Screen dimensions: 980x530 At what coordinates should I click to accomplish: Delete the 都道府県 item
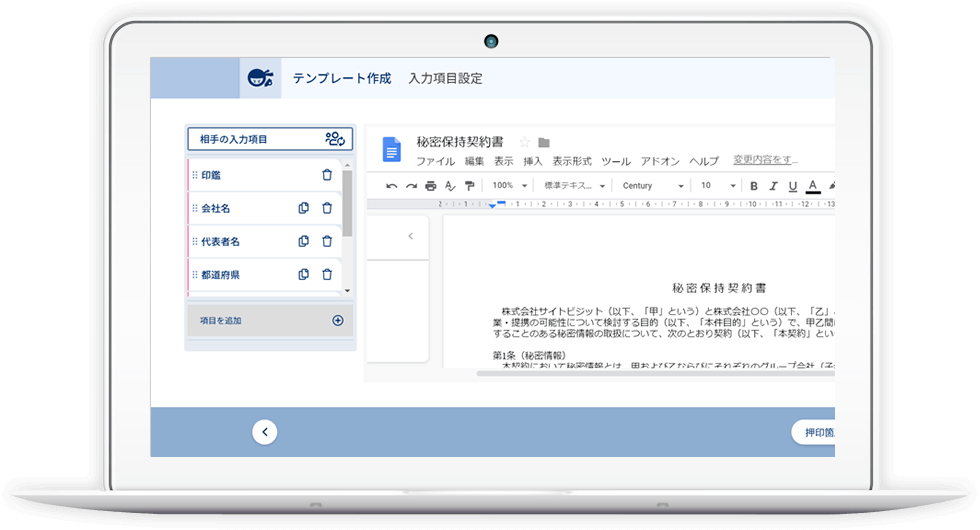click(327, 274)
